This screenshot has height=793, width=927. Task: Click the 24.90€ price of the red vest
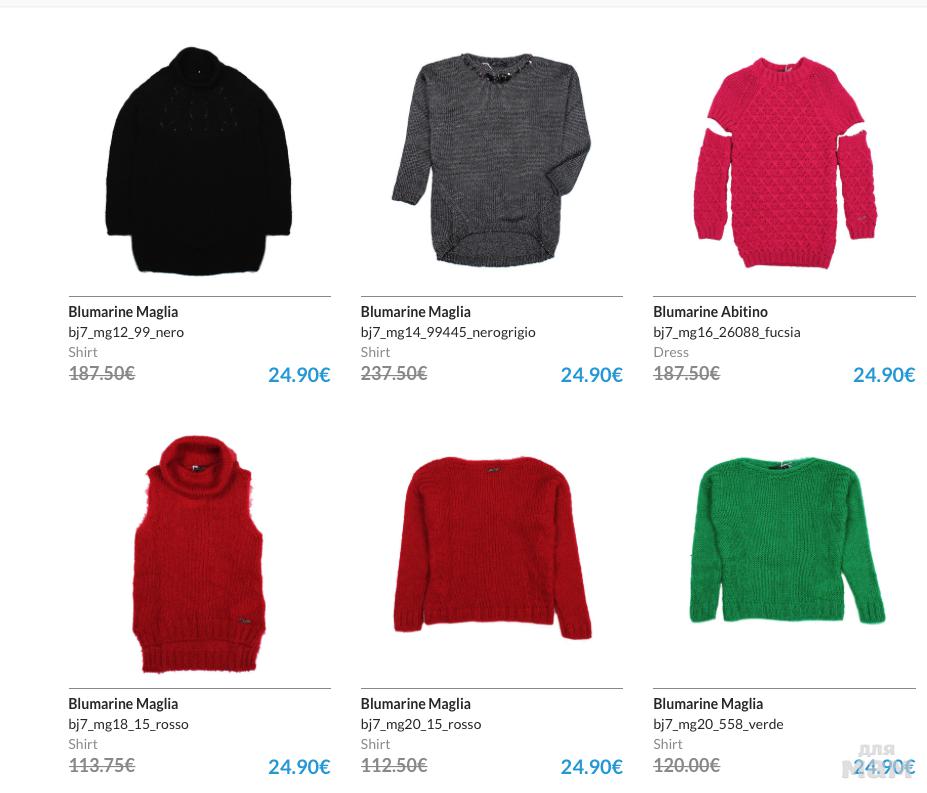(x=299, y=767)
